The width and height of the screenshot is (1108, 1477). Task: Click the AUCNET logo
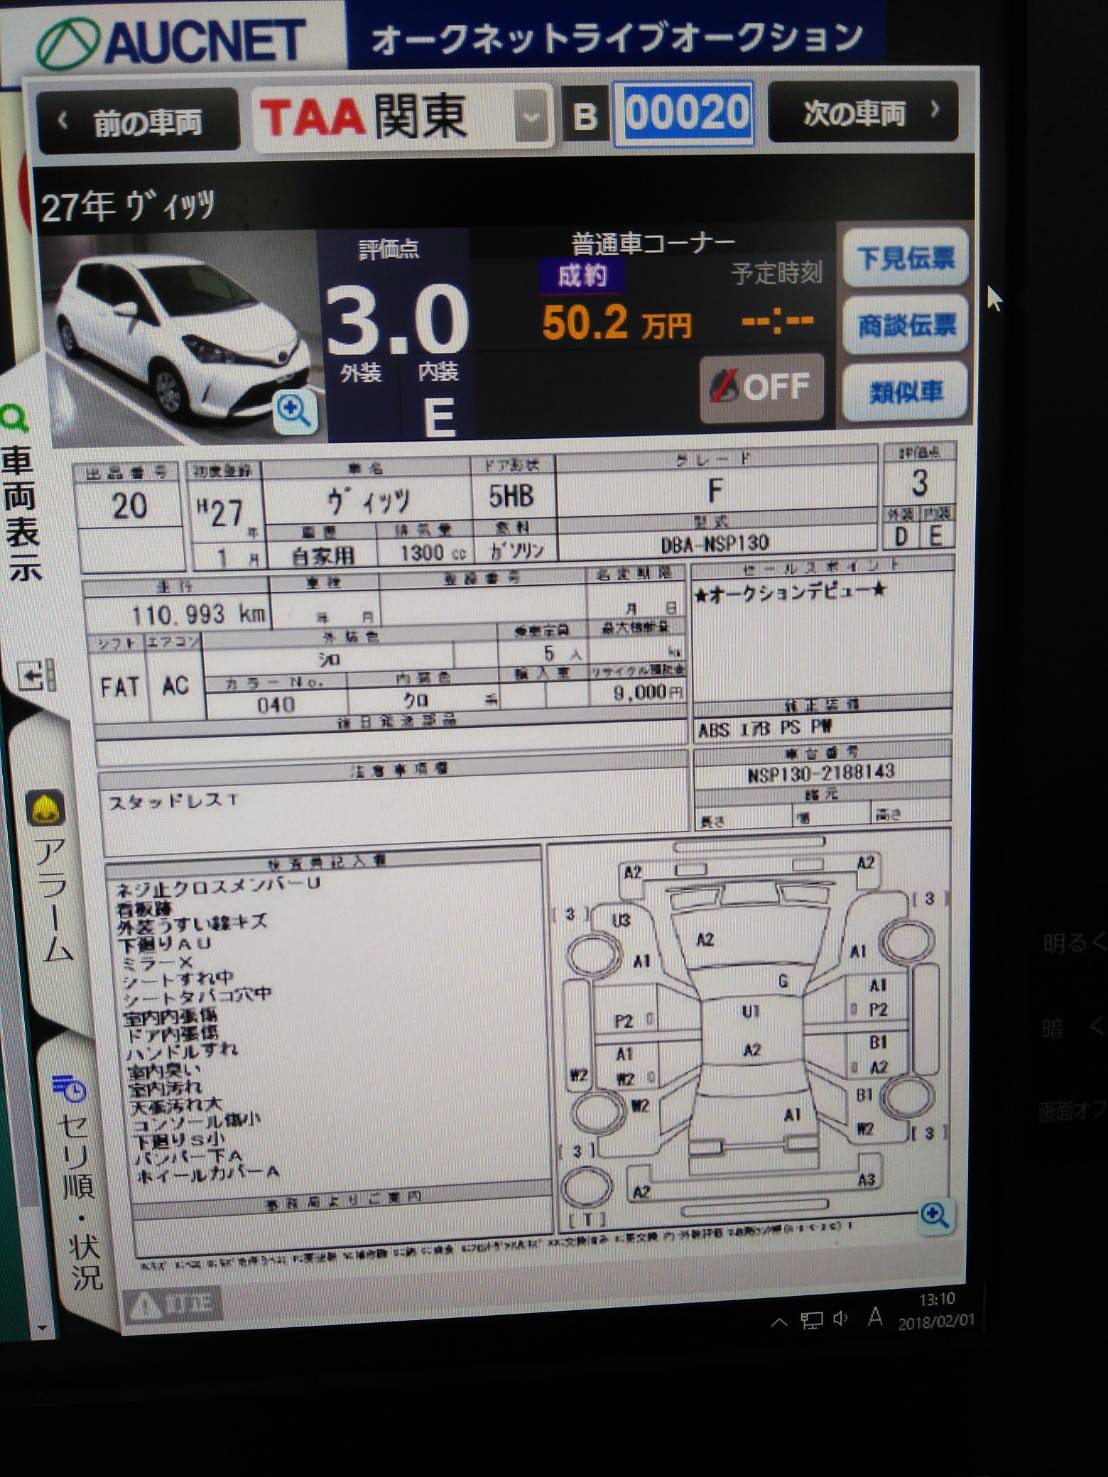(172, 40)
